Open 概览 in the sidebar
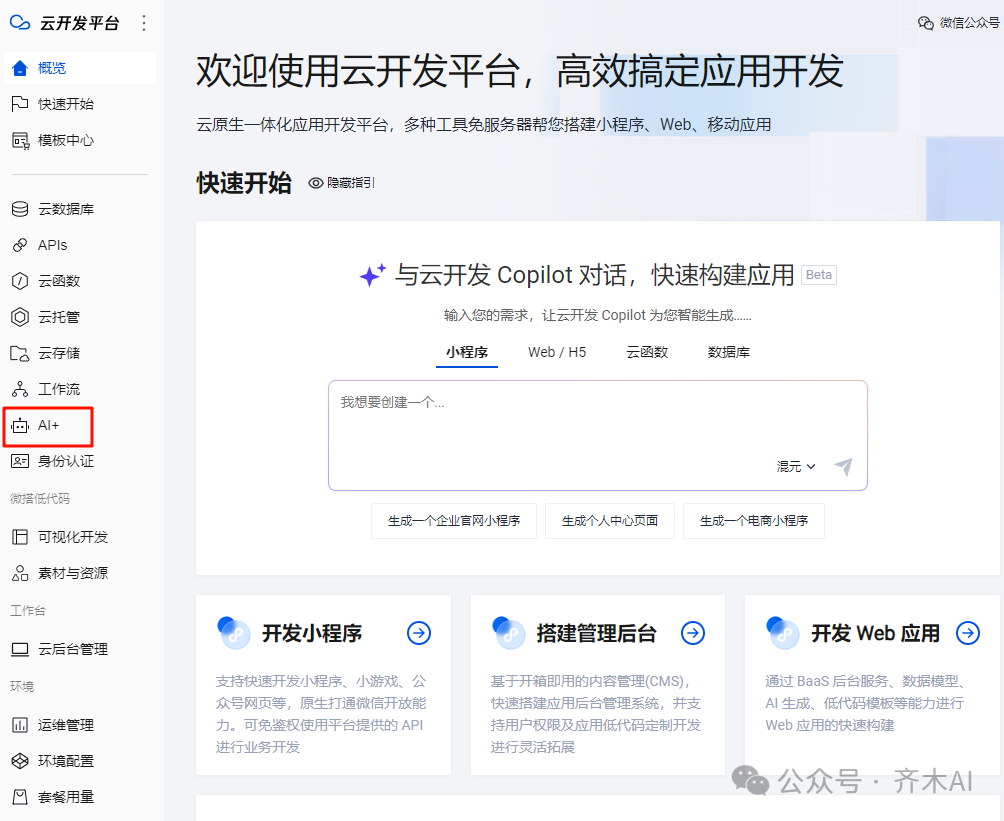Image resolution: width=1004 pixels, height=821 pixels. click(x=80, y=68)
